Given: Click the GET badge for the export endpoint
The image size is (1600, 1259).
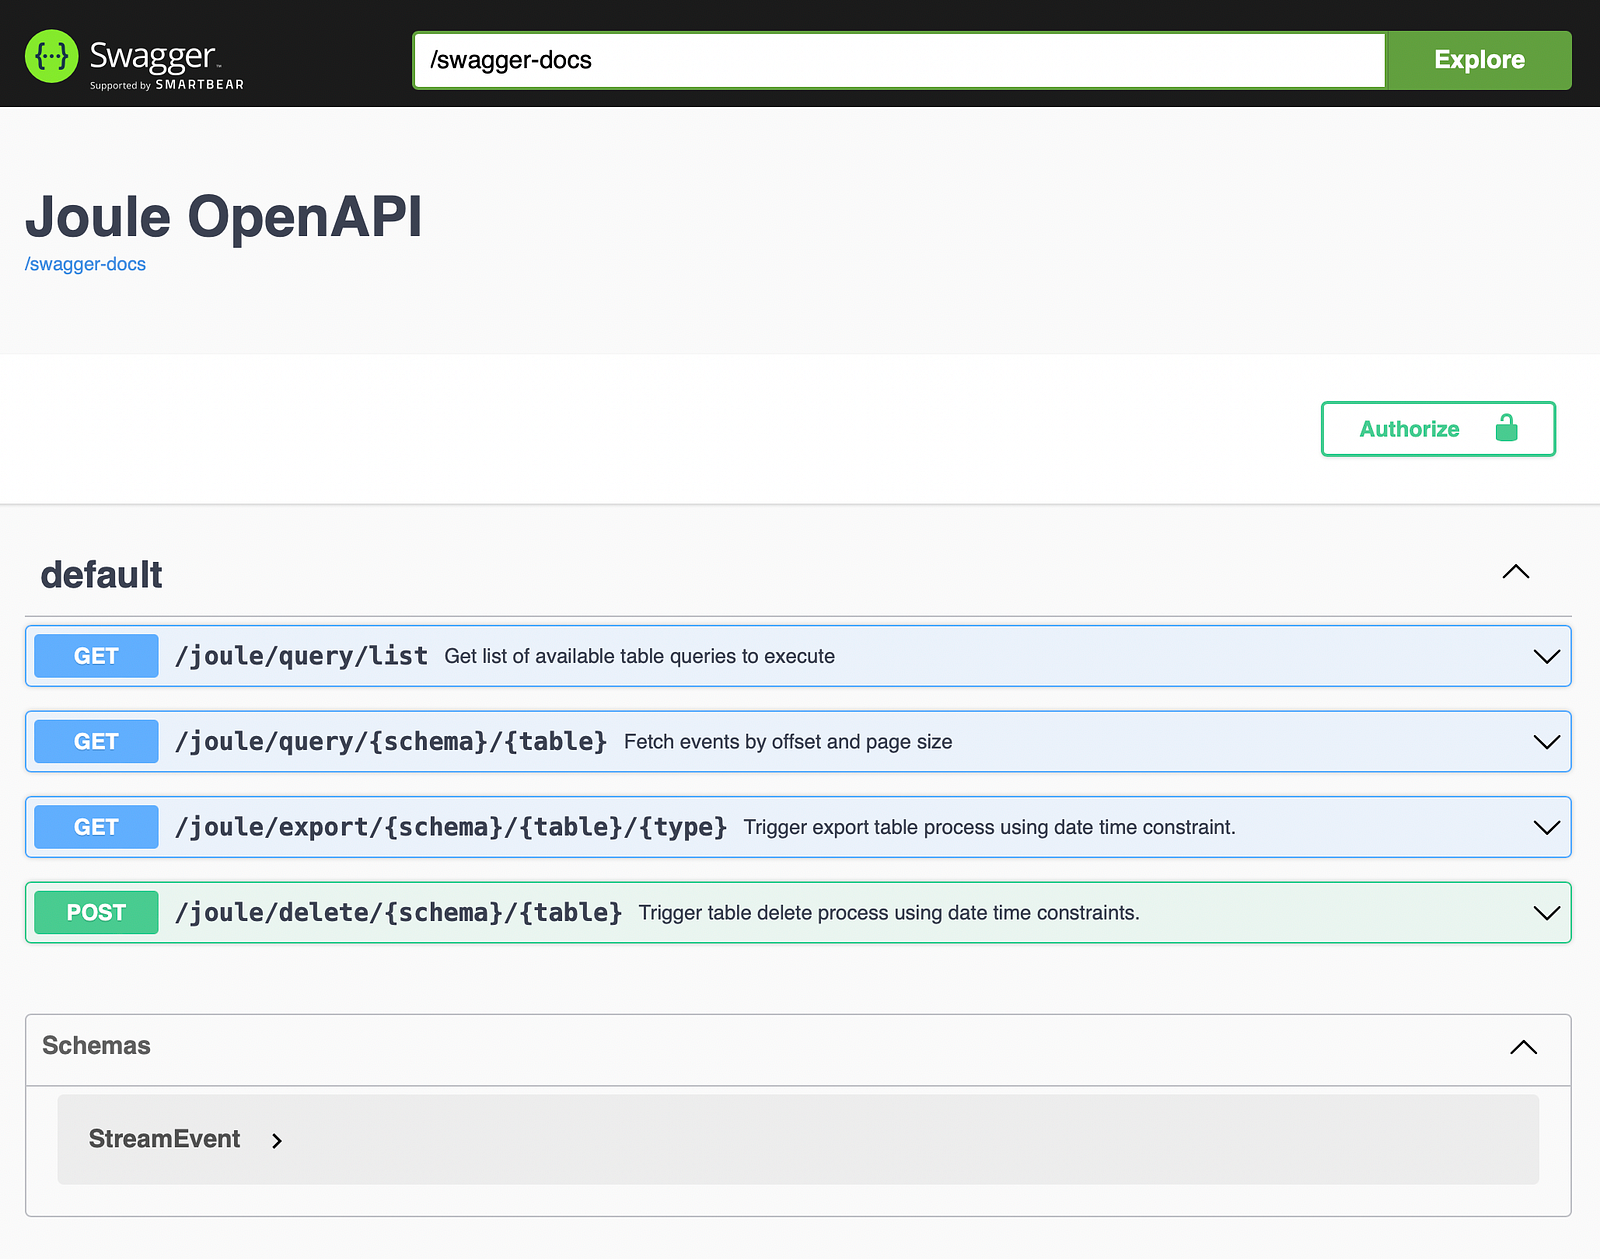Looking at the screenshot, I should pyautogui.click(x=96, y=827).
